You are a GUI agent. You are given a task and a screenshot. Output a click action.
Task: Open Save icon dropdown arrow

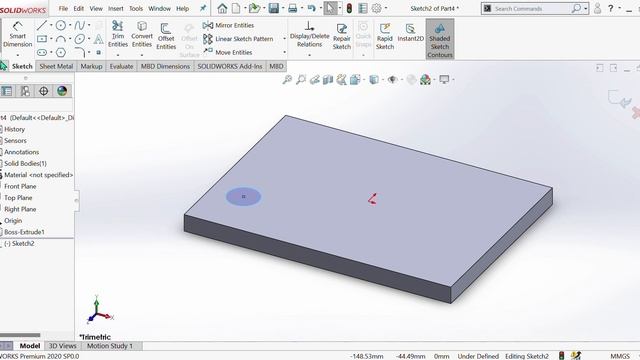click(x=283, y=8)
